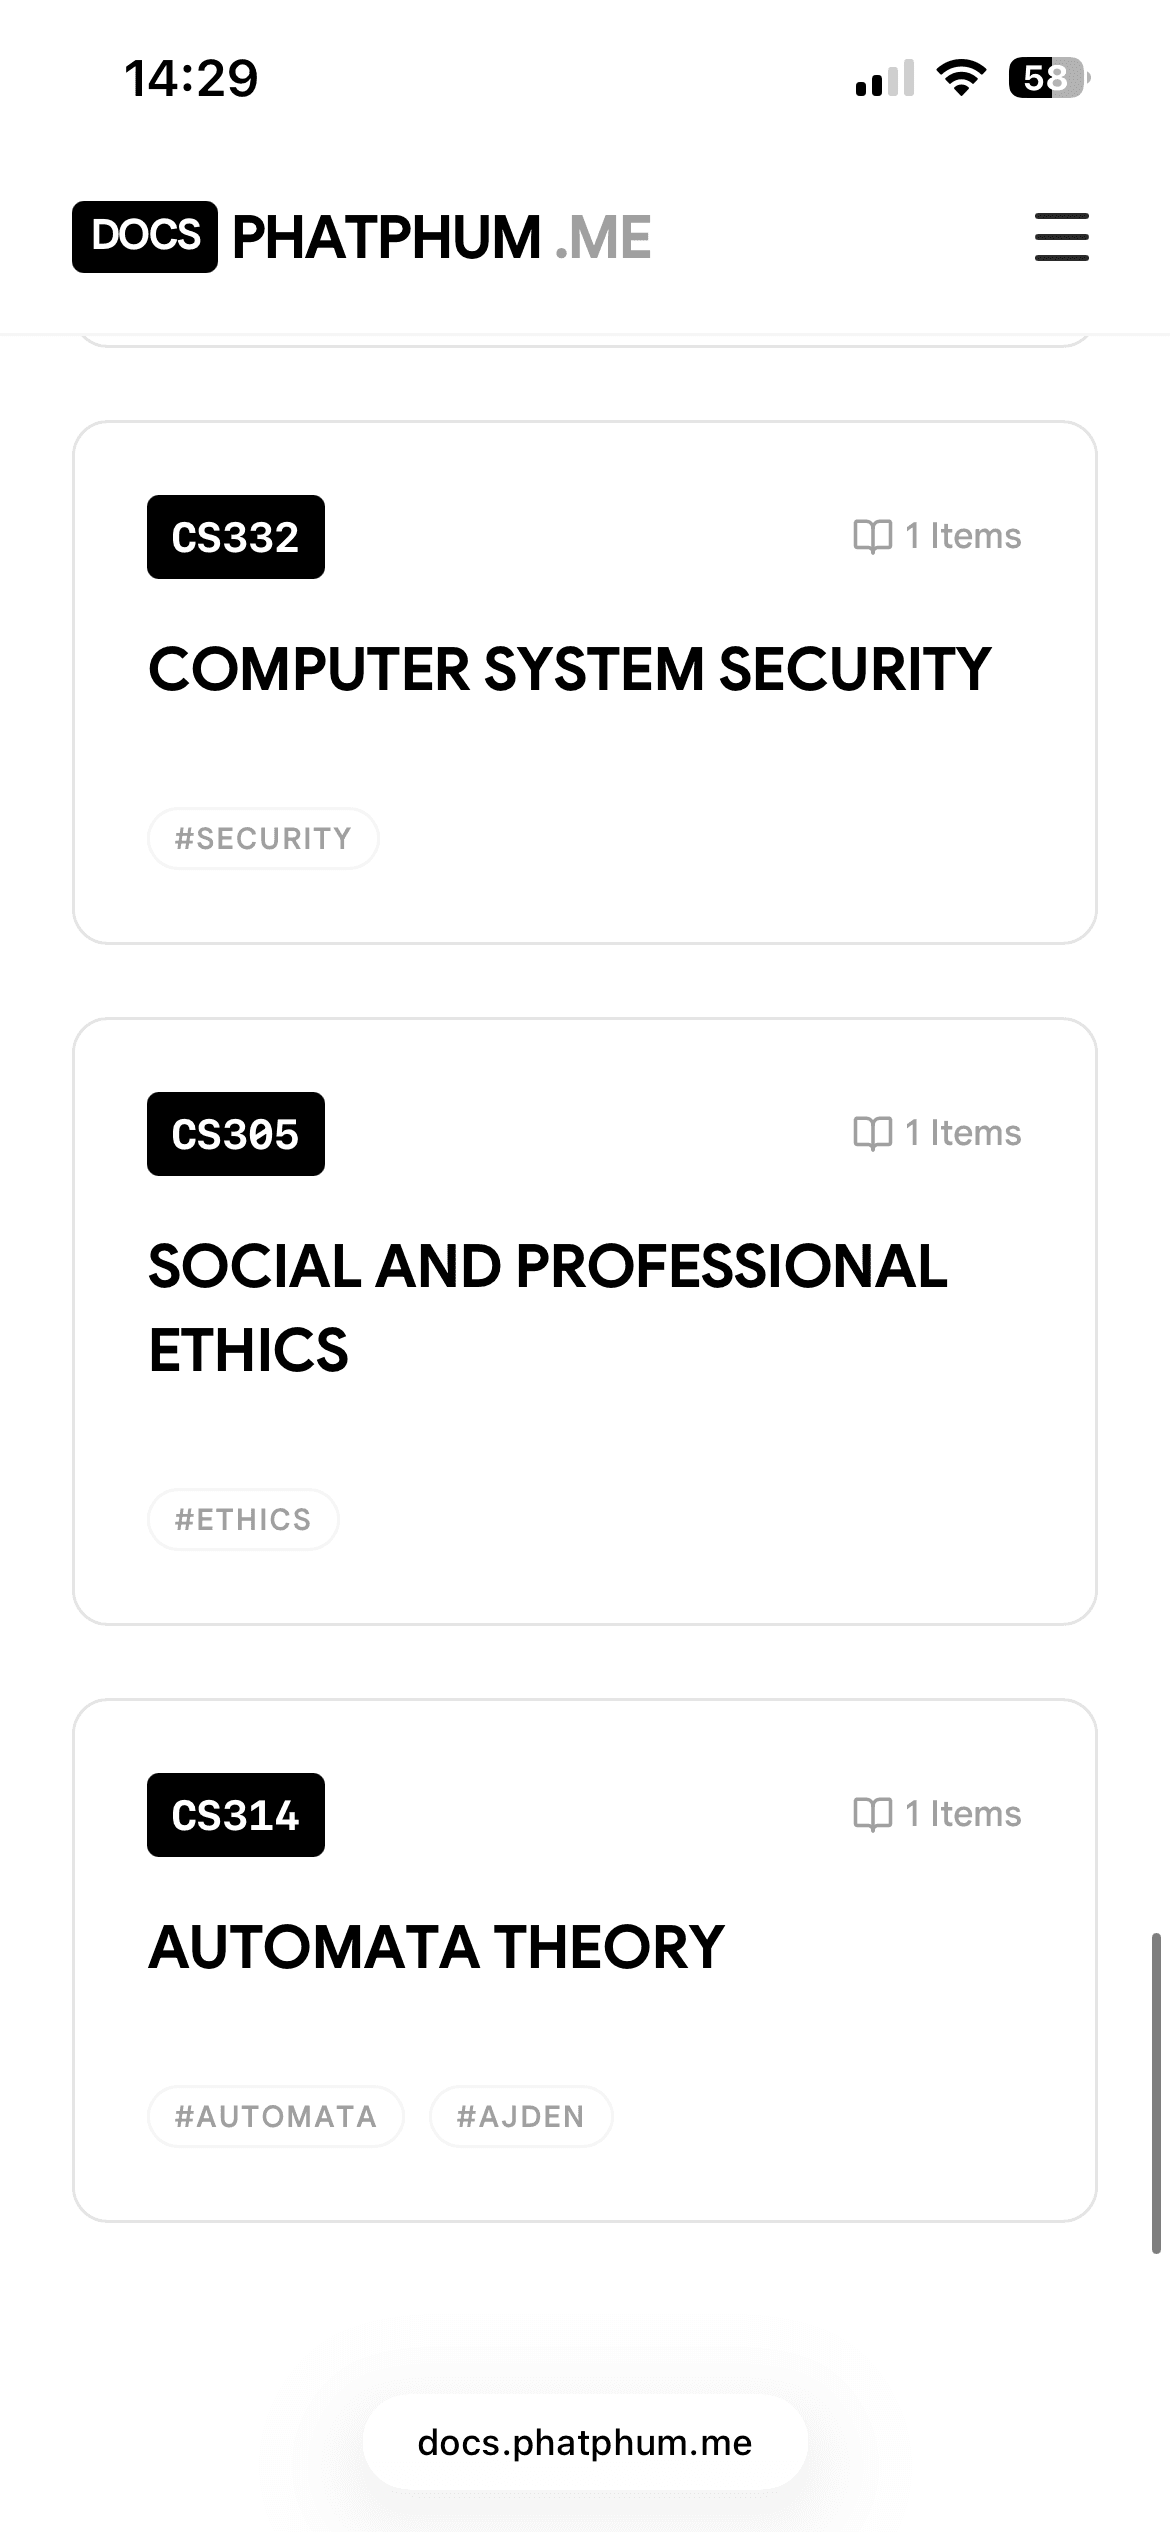Click the PHATPHUM.ME site title
This screenshot has height=2532, width=1170.
(x=441, y=237)
